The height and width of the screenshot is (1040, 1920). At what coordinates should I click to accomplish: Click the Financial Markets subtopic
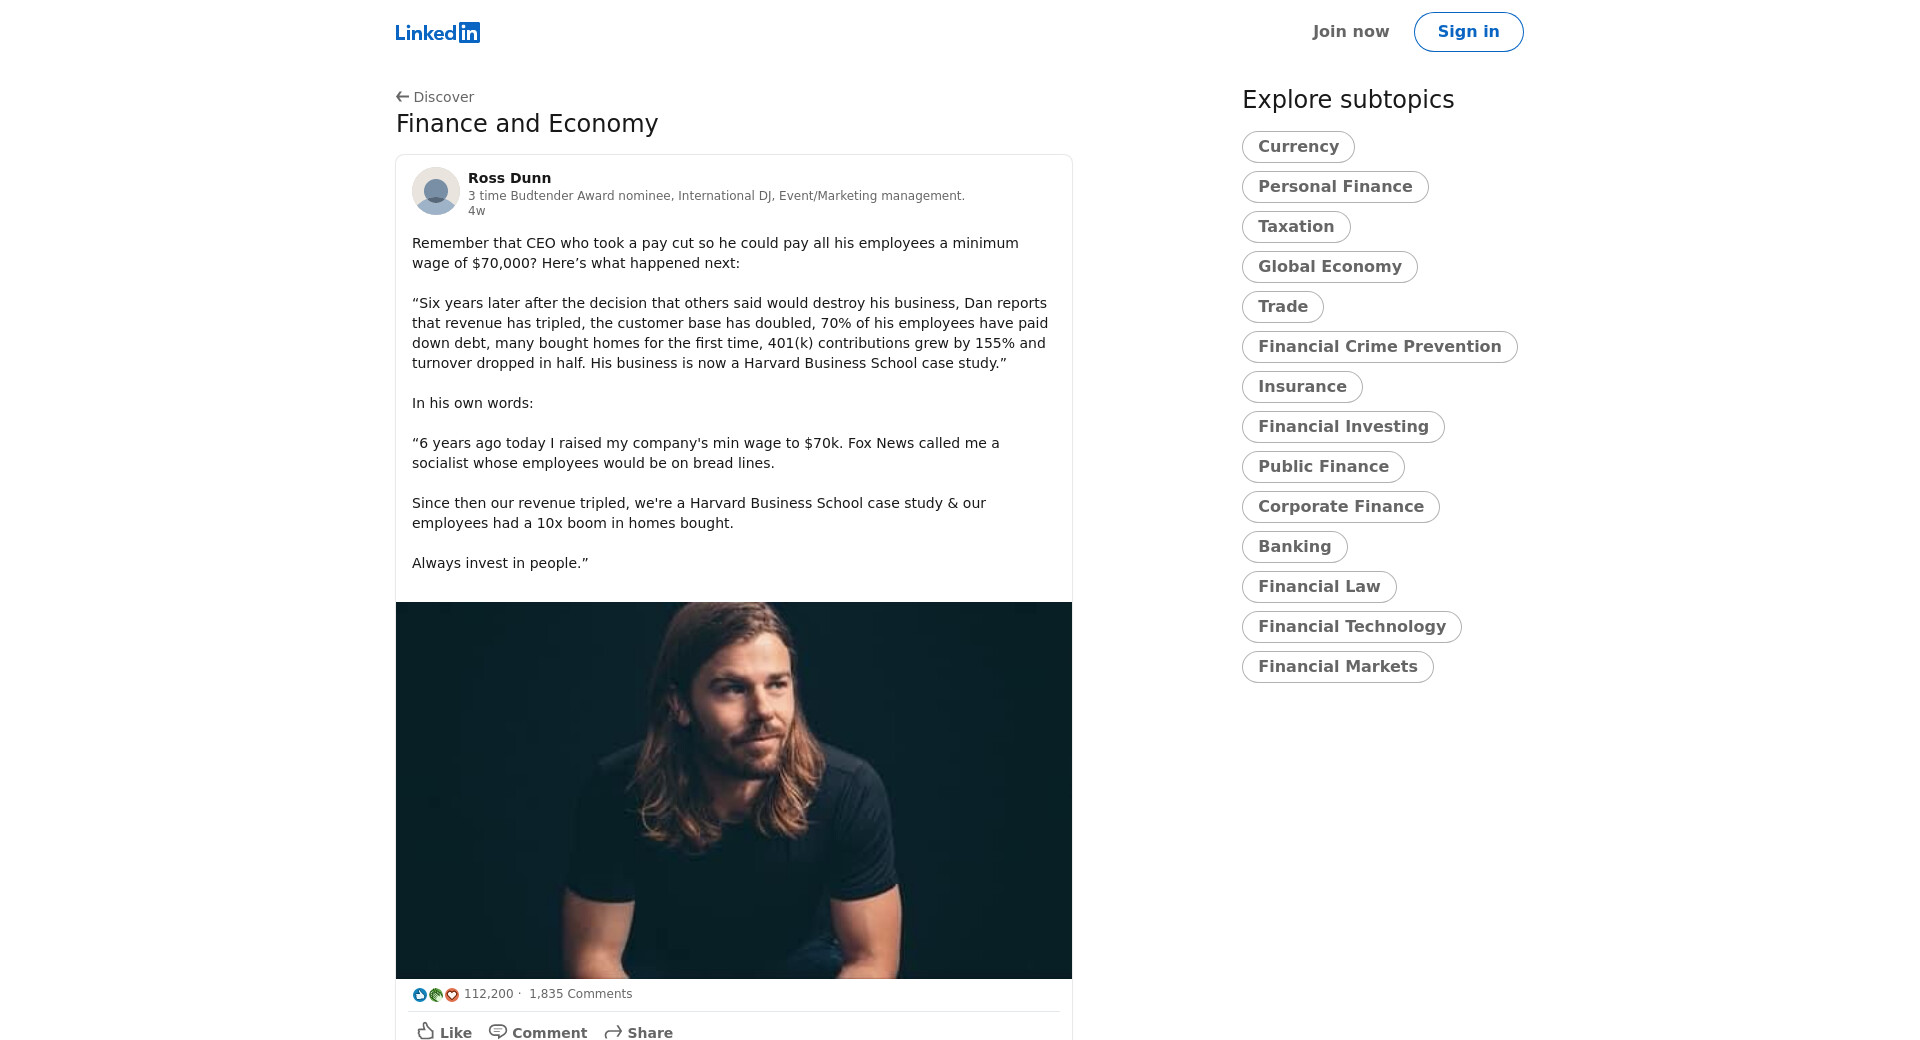pos(1337,667)
